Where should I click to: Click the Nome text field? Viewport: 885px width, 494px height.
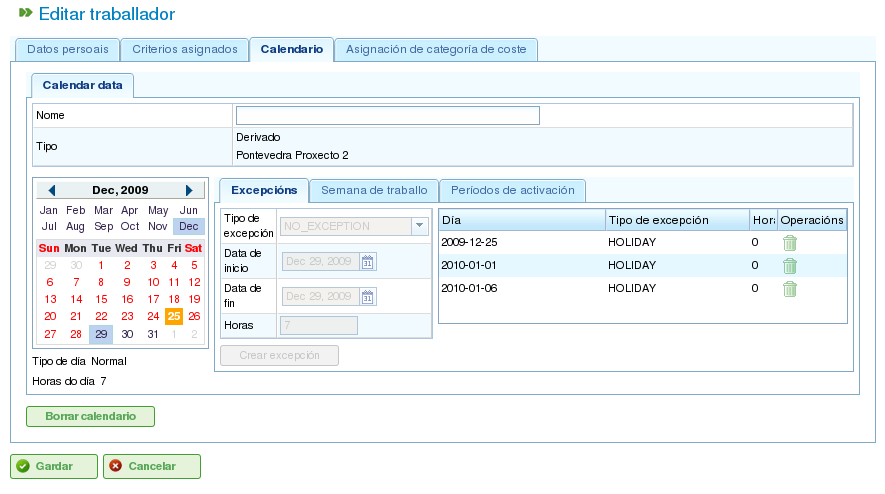coord(387,115)
